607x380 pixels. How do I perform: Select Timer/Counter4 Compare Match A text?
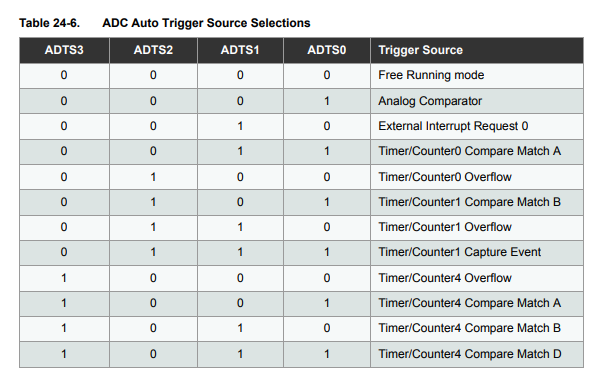click(x=470, y=303)
